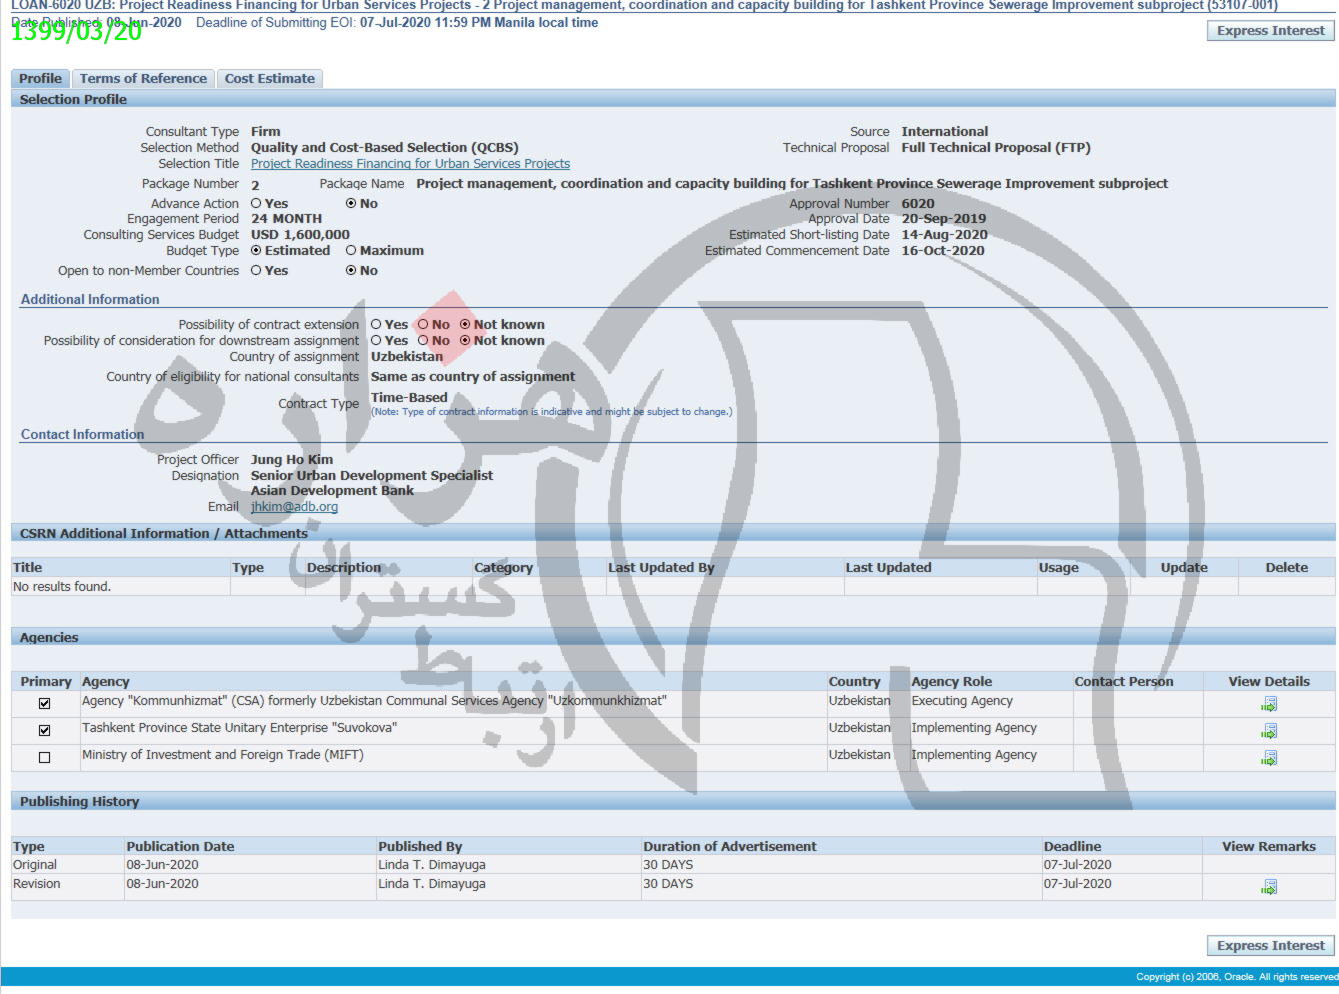The width and height of the screenshot is (1339, 994).
Task: Click the Full Technical Proposal (FTP) value
Action: (x=996, y=147)
